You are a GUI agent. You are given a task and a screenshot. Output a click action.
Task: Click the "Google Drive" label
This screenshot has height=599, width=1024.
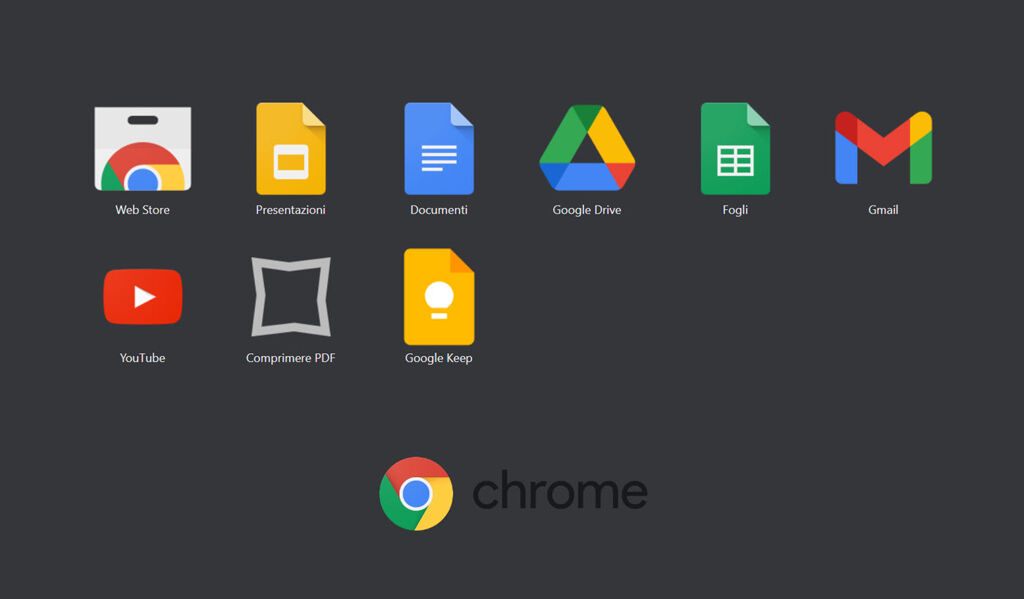[x=587, y=210]
